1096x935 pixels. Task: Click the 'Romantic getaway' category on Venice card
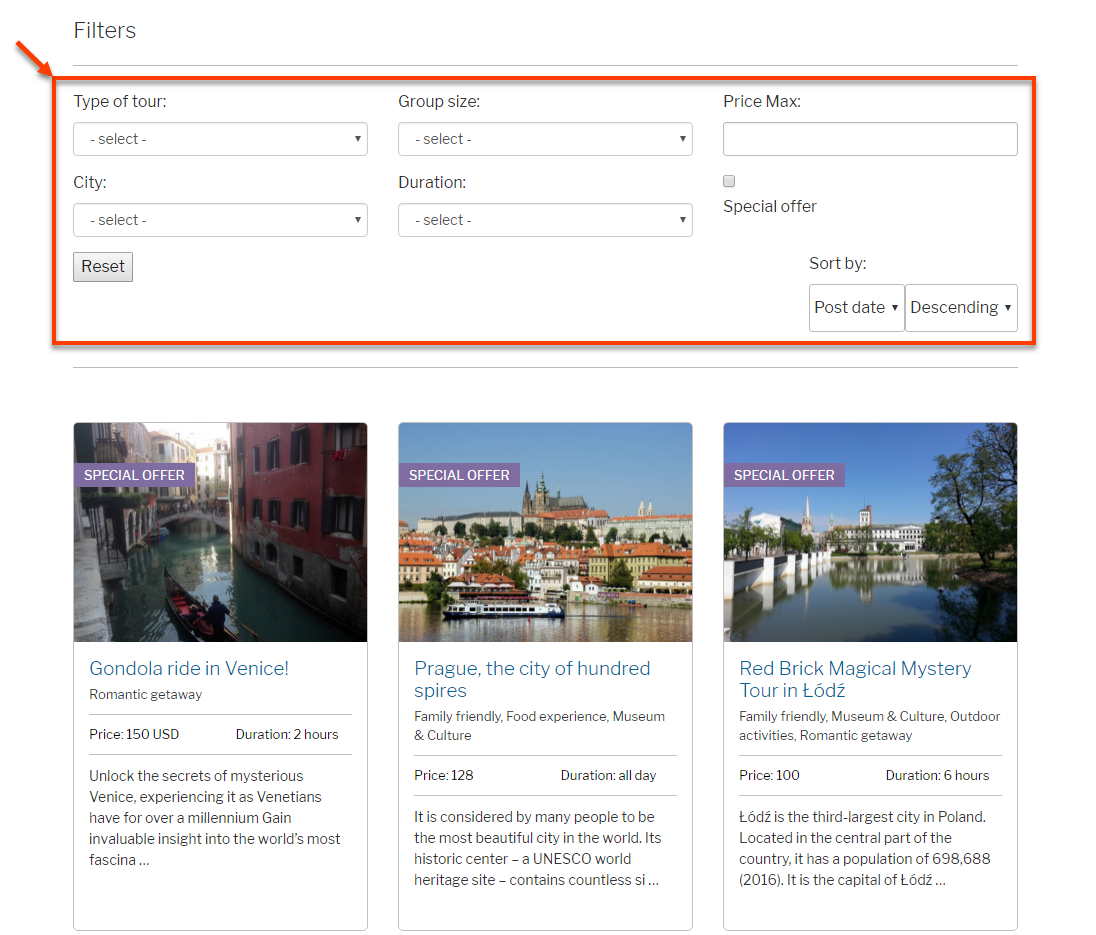pos(145,695)
